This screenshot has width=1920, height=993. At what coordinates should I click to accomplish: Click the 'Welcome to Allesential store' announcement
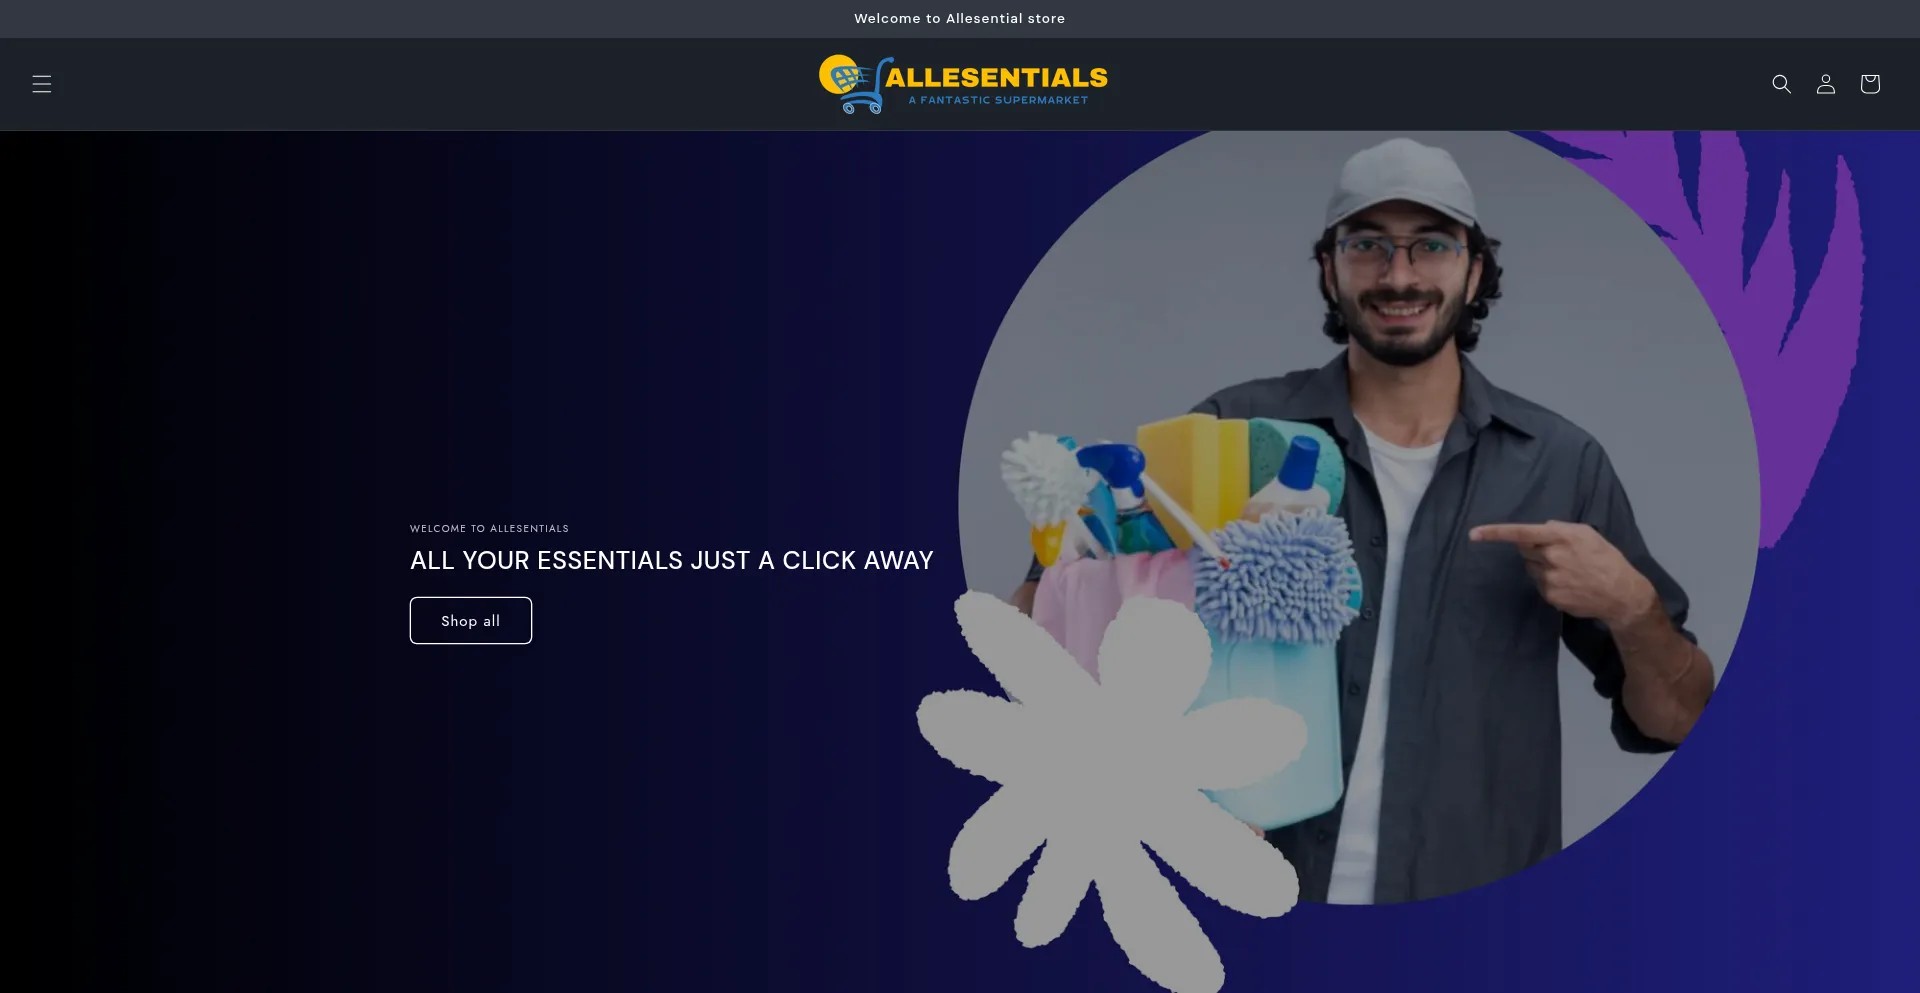[959, 19]
